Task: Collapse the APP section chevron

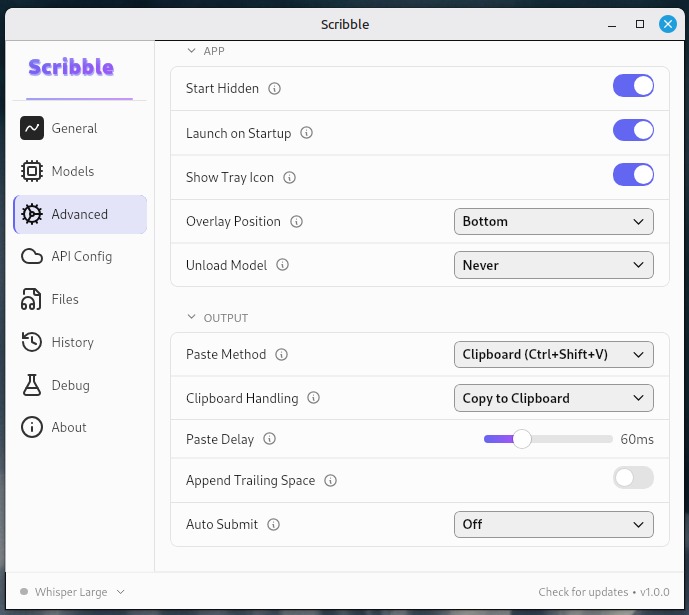Action: pos(191,51)
